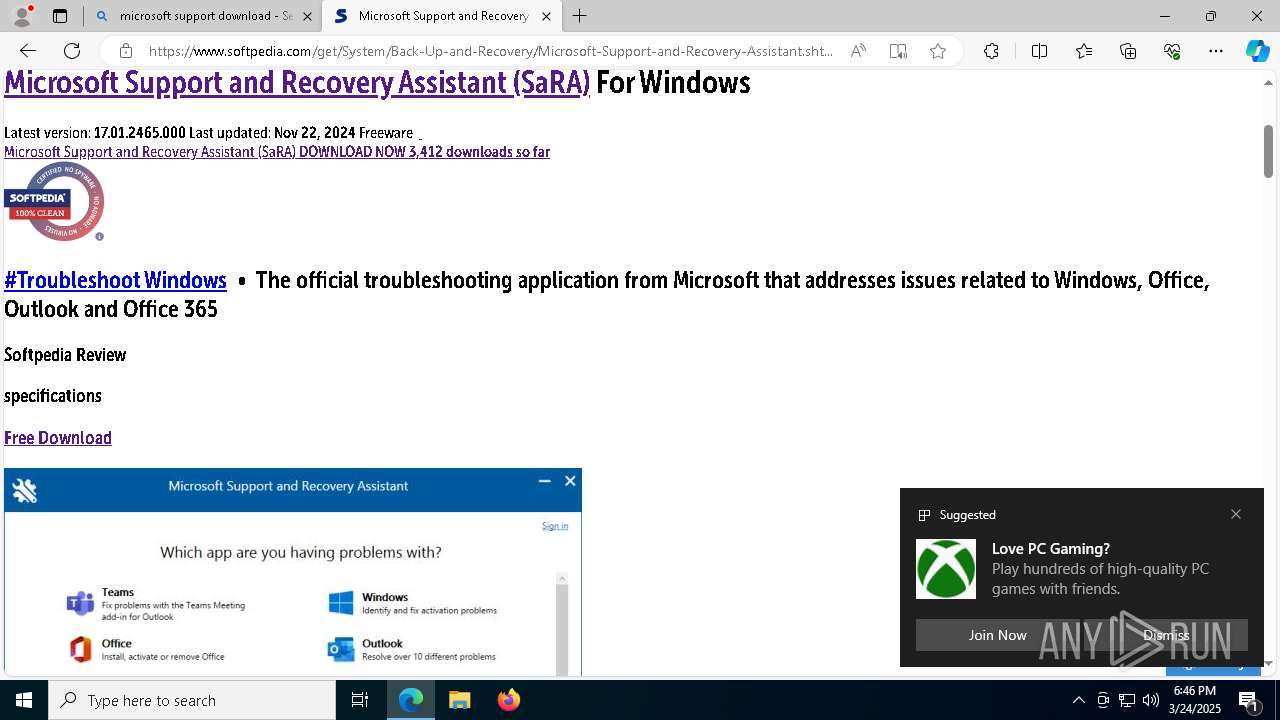View site information lock icon
The image size is (1280, 720).
pos(125,51)
